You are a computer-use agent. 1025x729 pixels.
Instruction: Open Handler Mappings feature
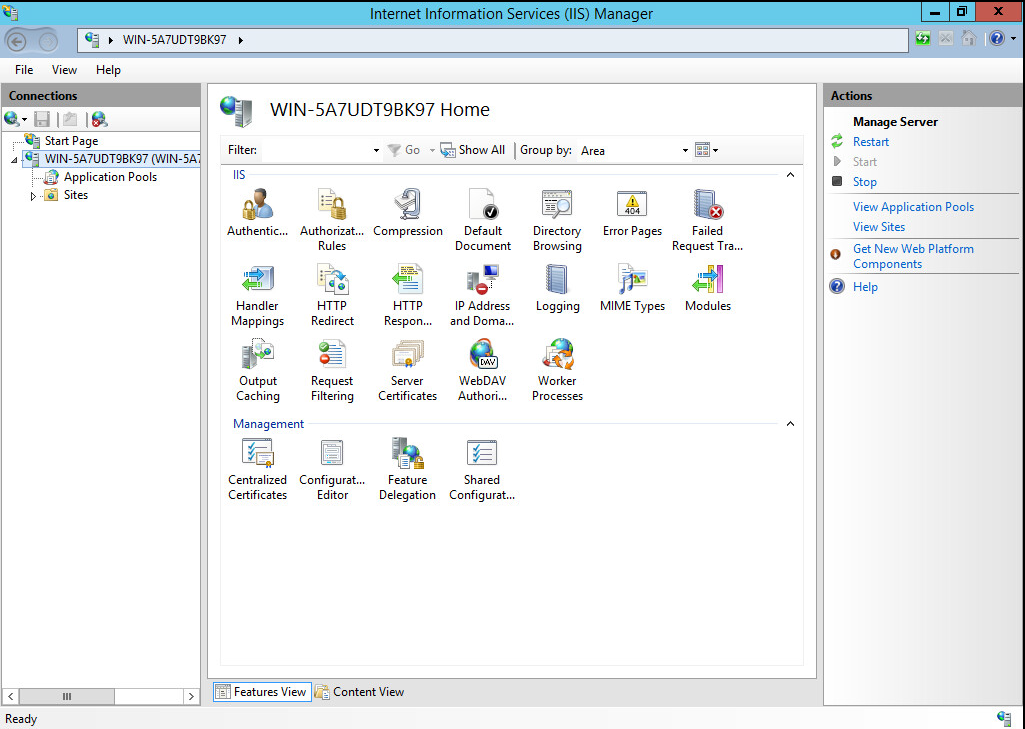pos(257,296)
